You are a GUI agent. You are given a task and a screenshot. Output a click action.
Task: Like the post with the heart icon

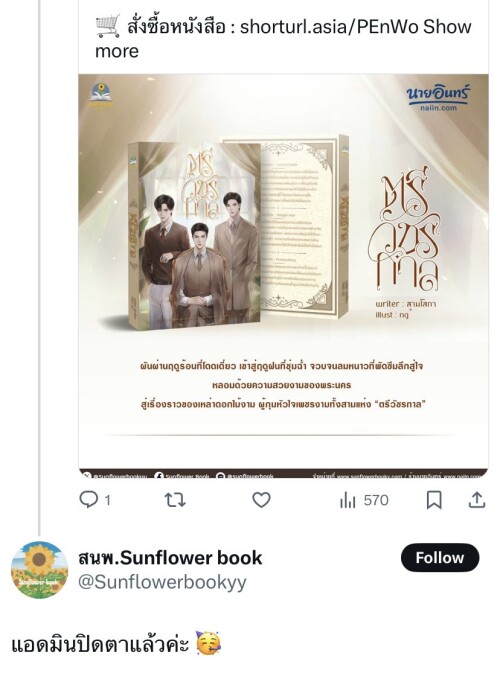[261, 500]
